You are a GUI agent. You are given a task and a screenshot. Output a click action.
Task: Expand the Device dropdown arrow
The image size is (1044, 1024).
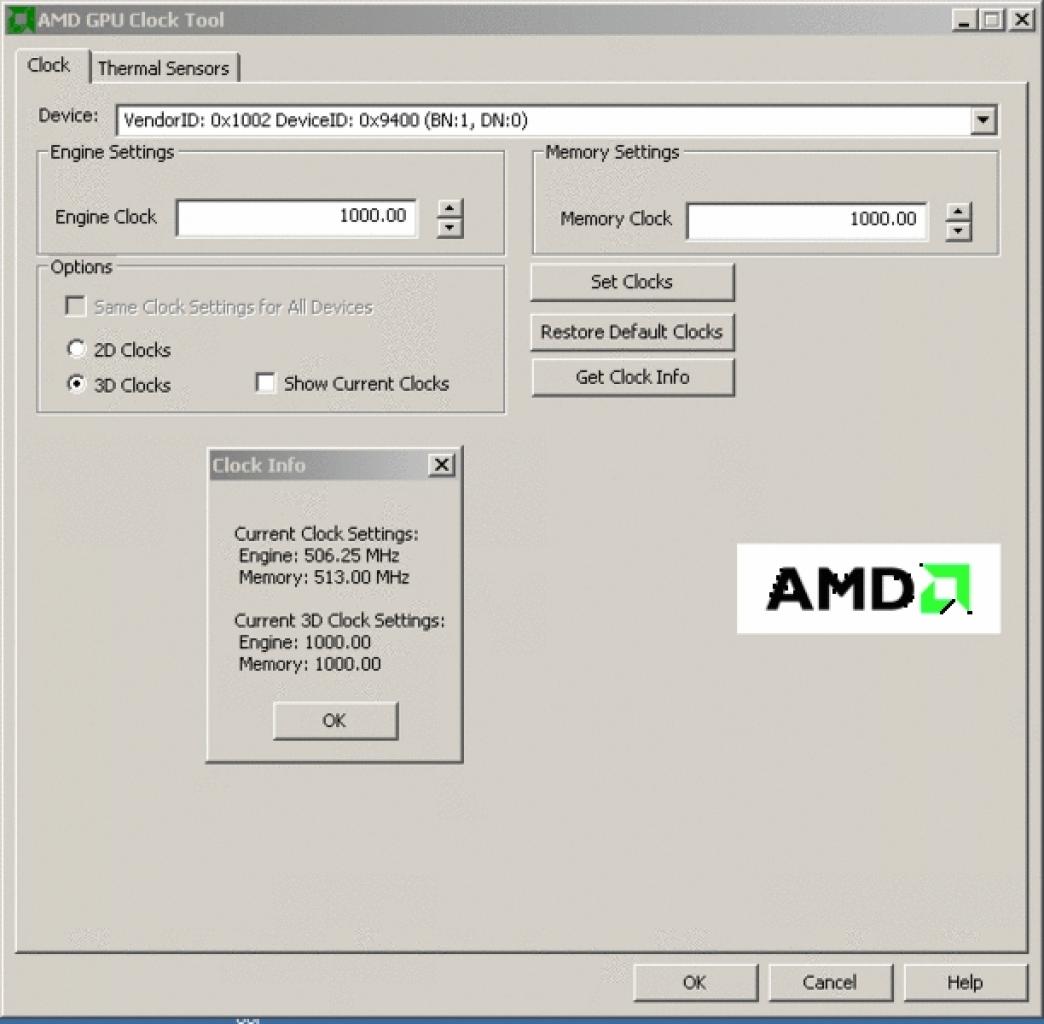click(983, 121)
